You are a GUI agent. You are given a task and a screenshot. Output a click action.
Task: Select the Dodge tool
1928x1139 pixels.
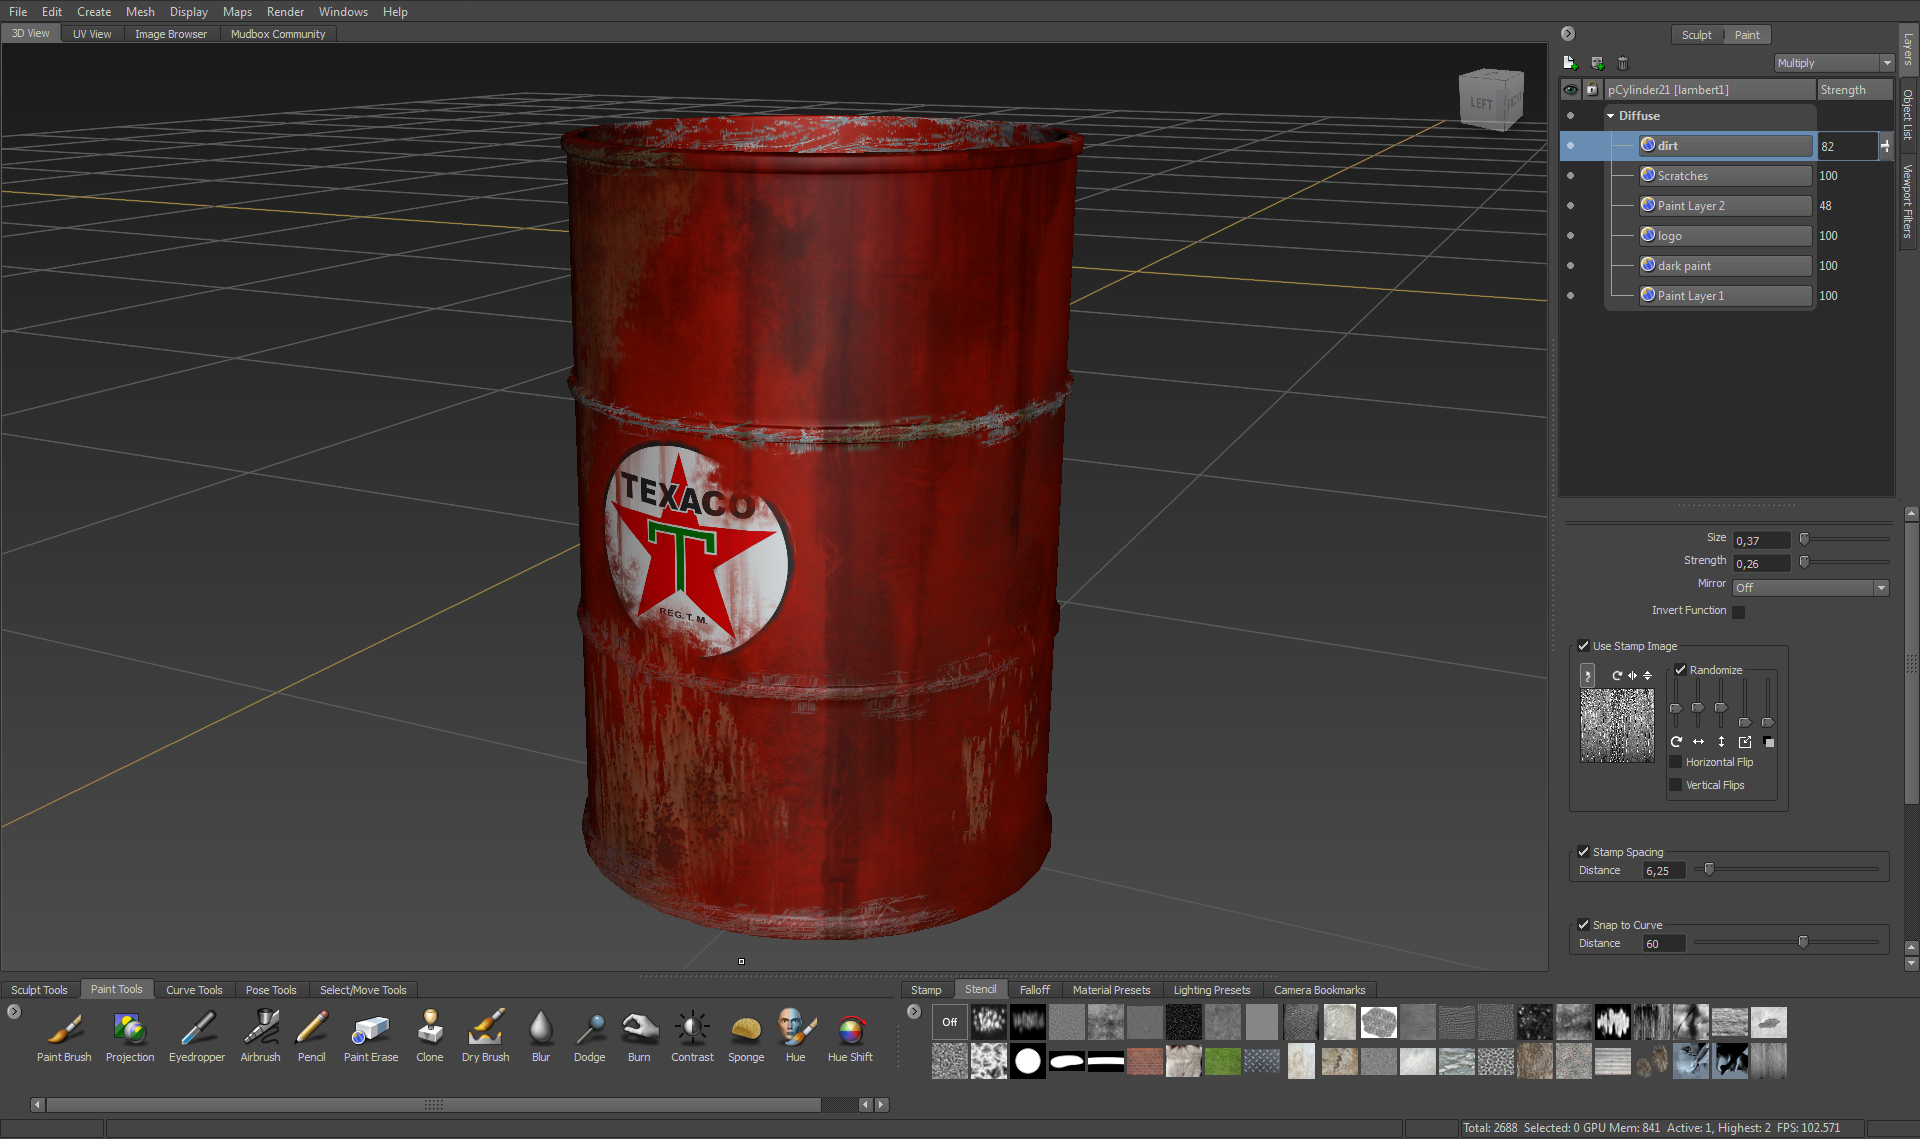(x=590, y=1035)
